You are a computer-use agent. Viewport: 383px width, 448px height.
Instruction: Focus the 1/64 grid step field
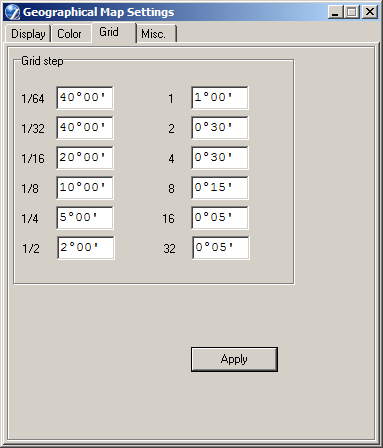point(85,98)
